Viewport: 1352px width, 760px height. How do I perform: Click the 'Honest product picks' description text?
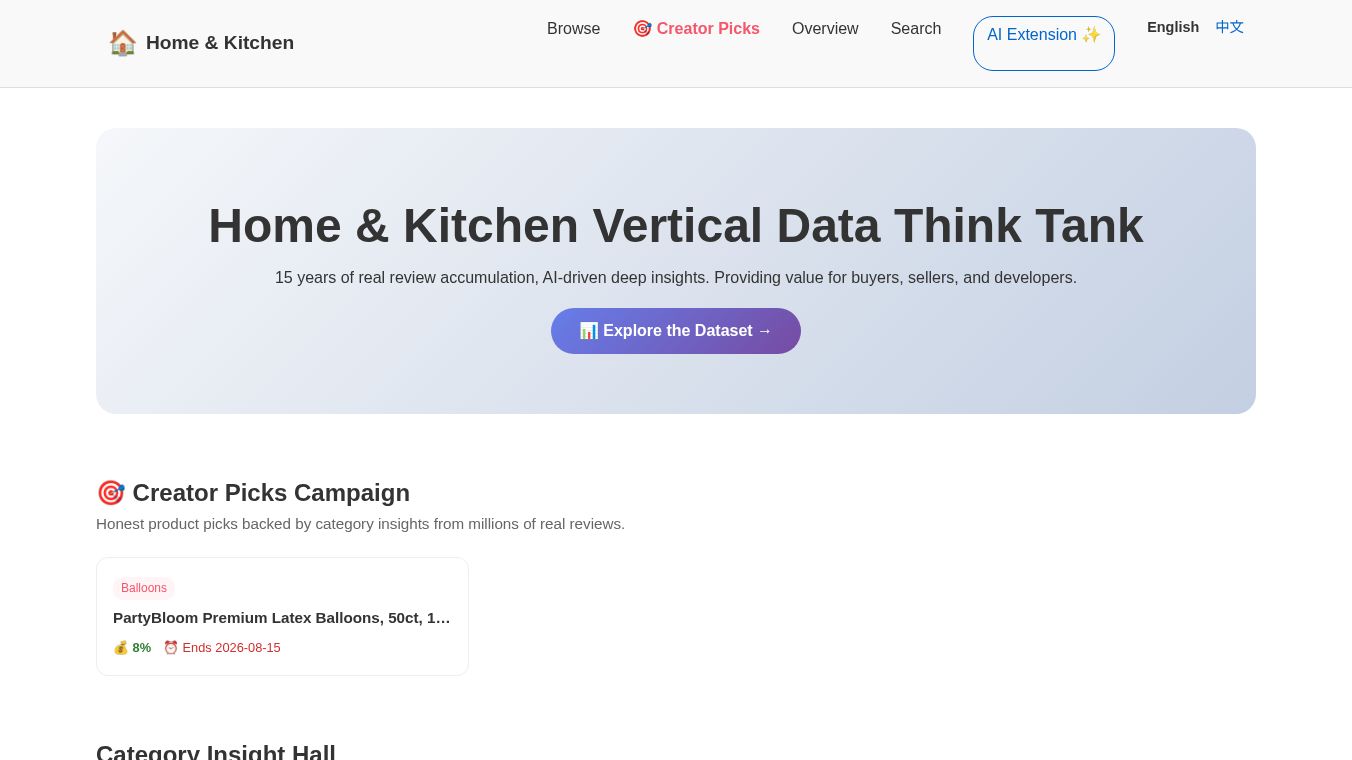360,524
